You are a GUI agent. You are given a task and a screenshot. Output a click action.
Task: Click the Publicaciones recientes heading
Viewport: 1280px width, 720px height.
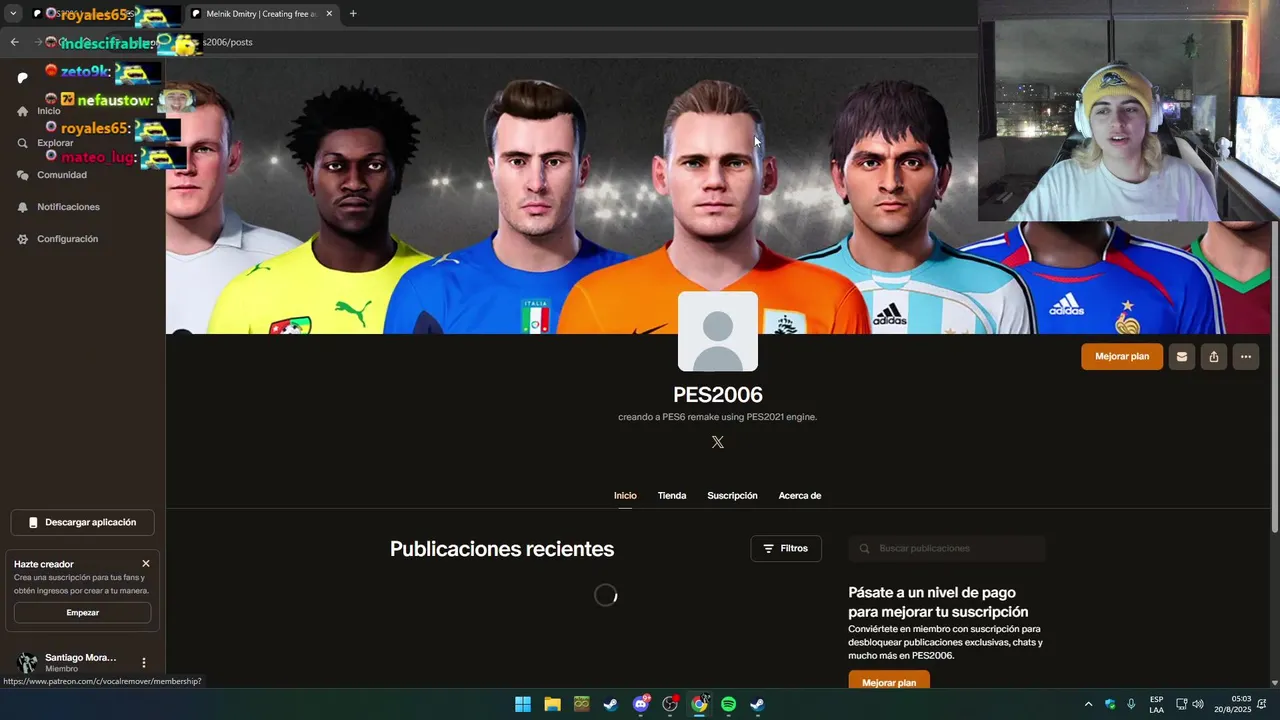[502, 549]
